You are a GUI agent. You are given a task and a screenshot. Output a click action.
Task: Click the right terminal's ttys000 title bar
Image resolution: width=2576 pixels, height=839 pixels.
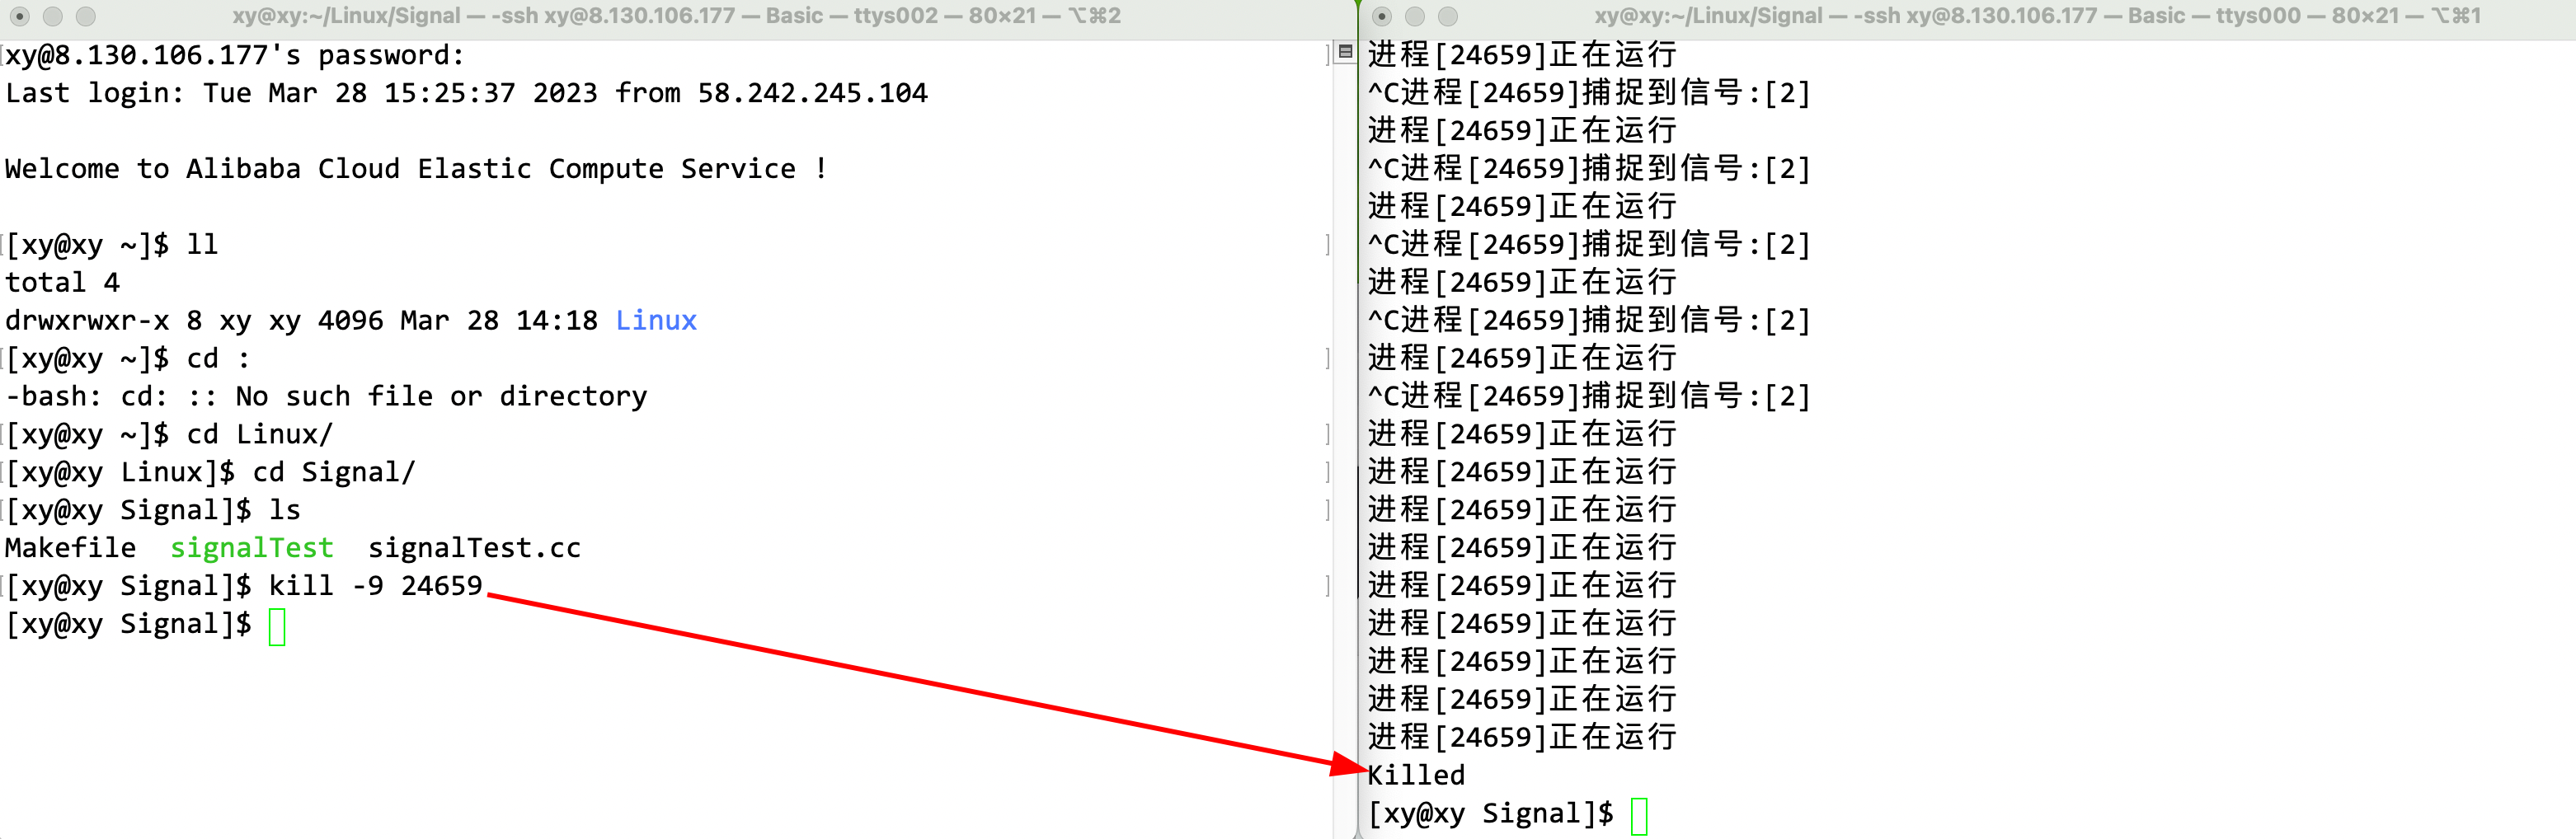(x=2037, y=16)
